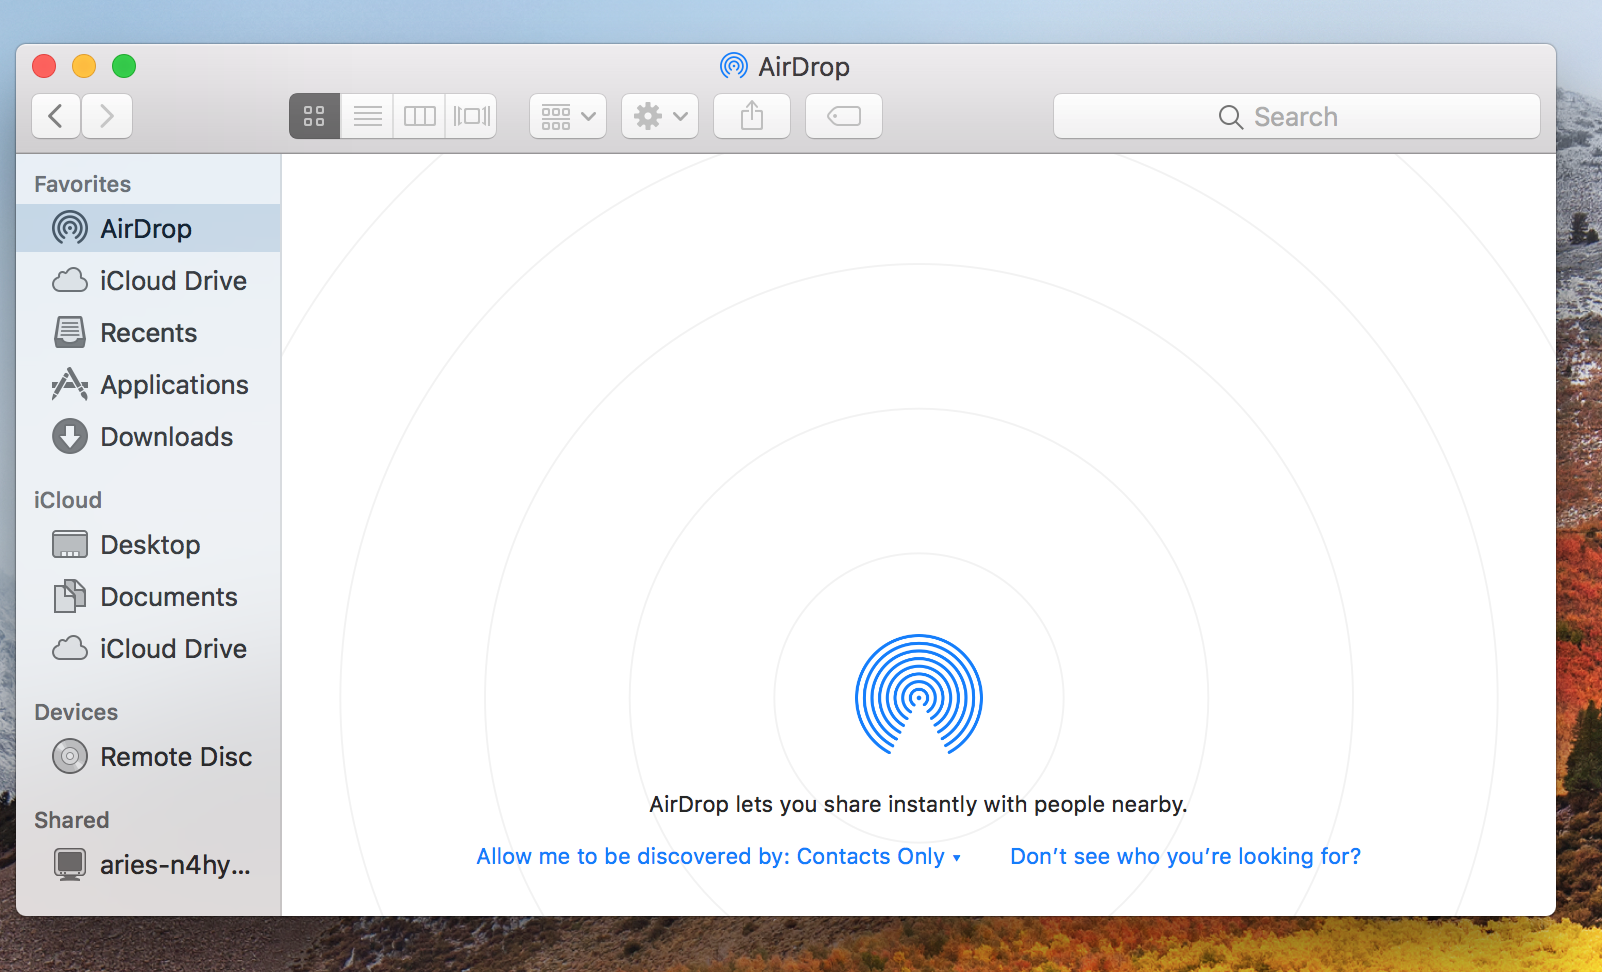Open 'Allow me to be discovered by' dropdown
This screenshot has width=1602, height=972.
click(x=718, y=856)
